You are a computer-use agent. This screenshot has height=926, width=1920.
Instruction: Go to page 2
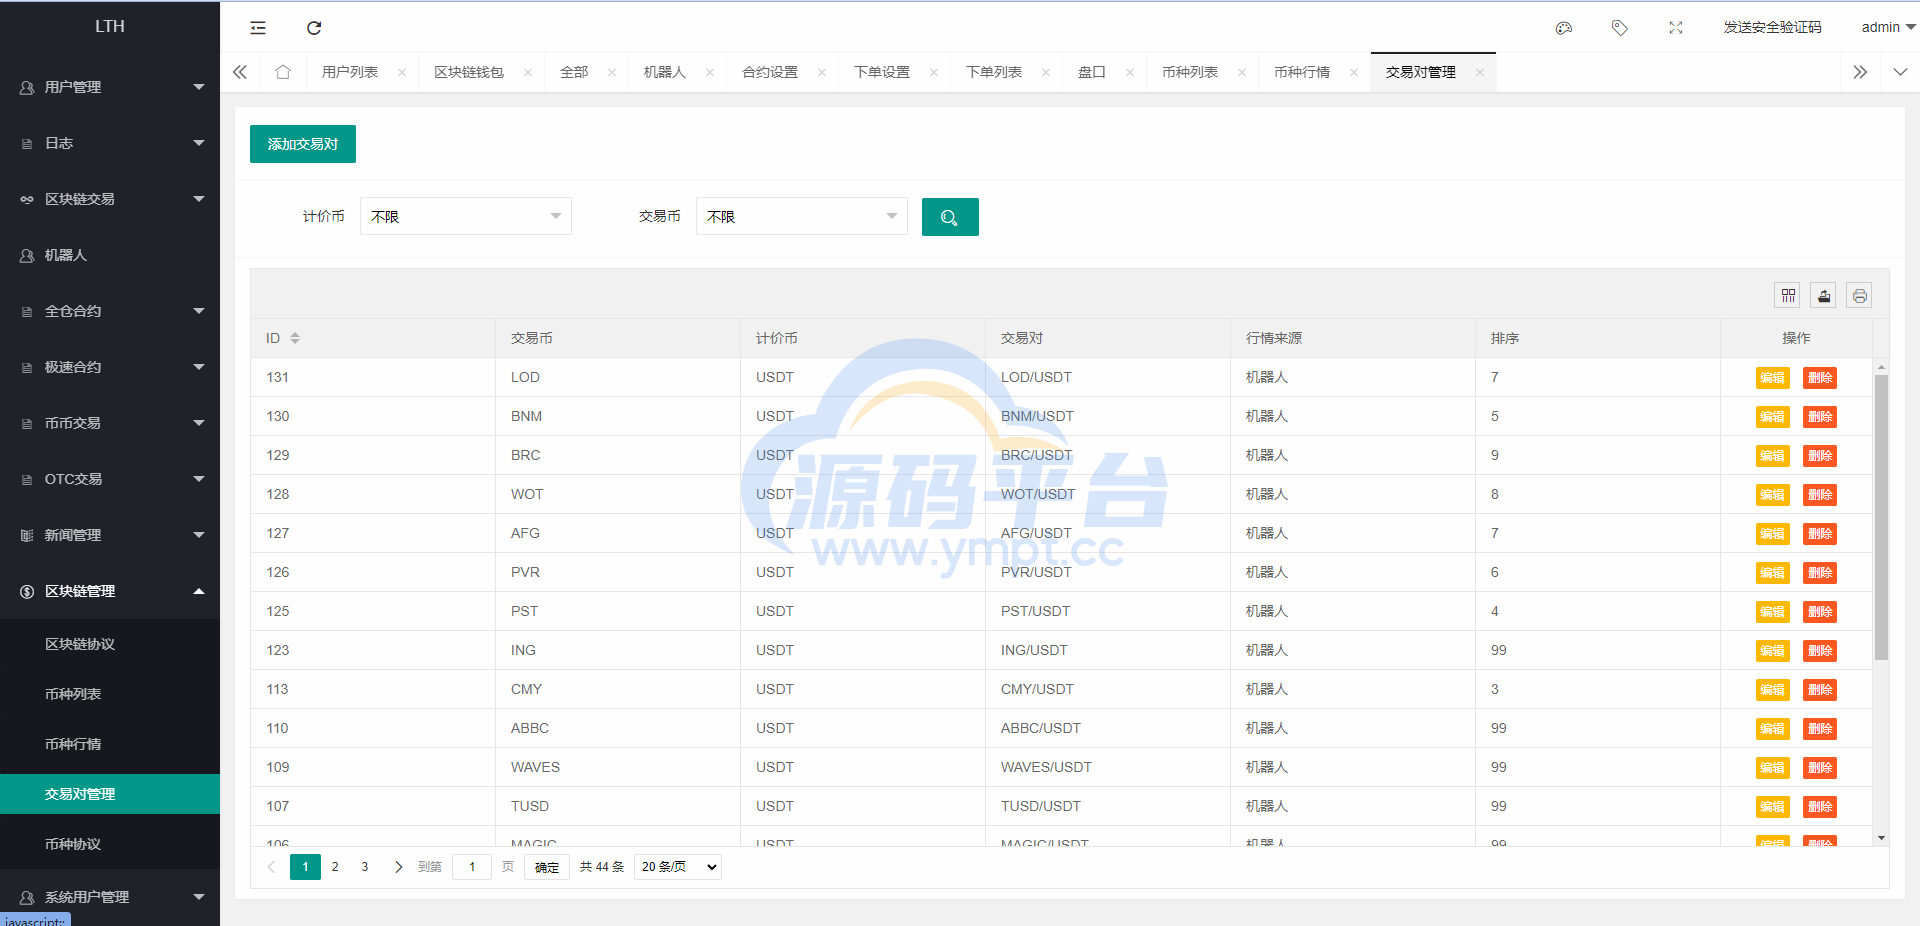[335, 867]
